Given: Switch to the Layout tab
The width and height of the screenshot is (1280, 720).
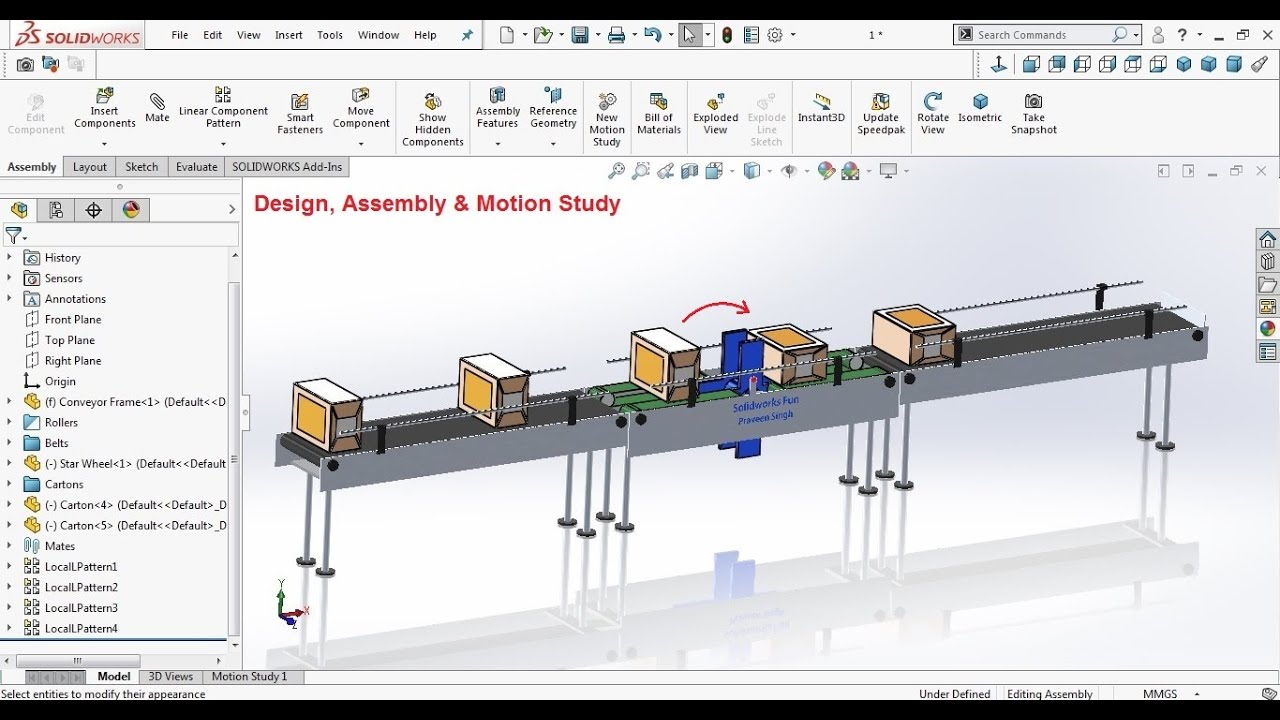Looking at the screenshot, I should click(90, 167).
